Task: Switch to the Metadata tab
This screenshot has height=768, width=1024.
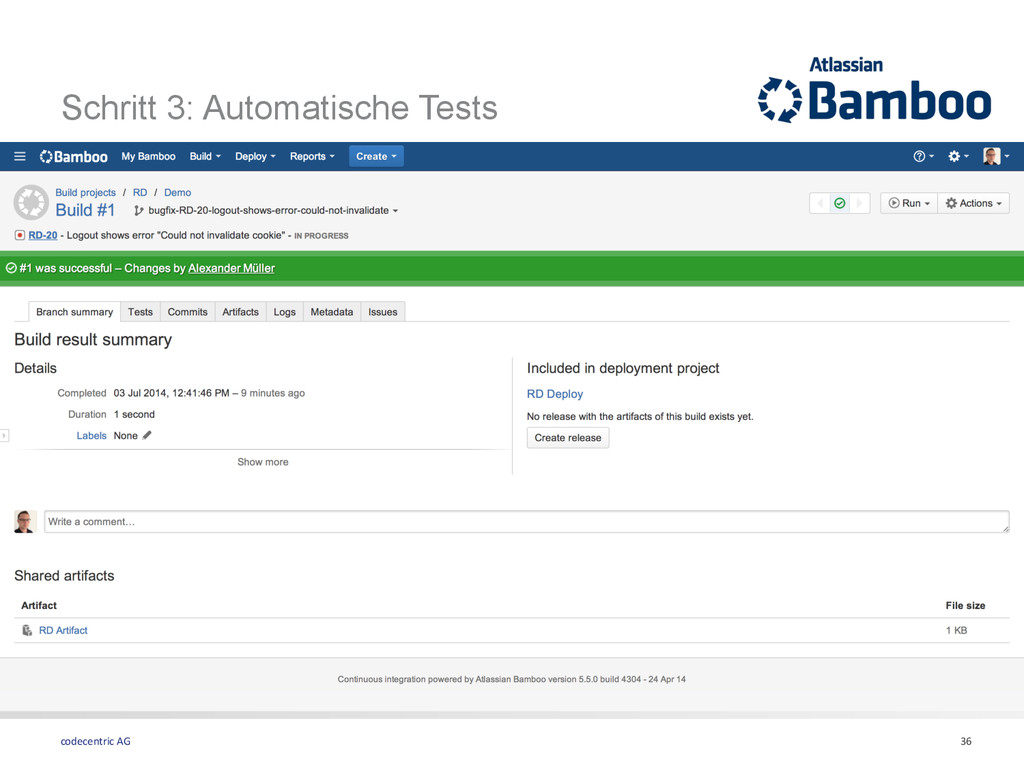Action: [x=332, y=312]
